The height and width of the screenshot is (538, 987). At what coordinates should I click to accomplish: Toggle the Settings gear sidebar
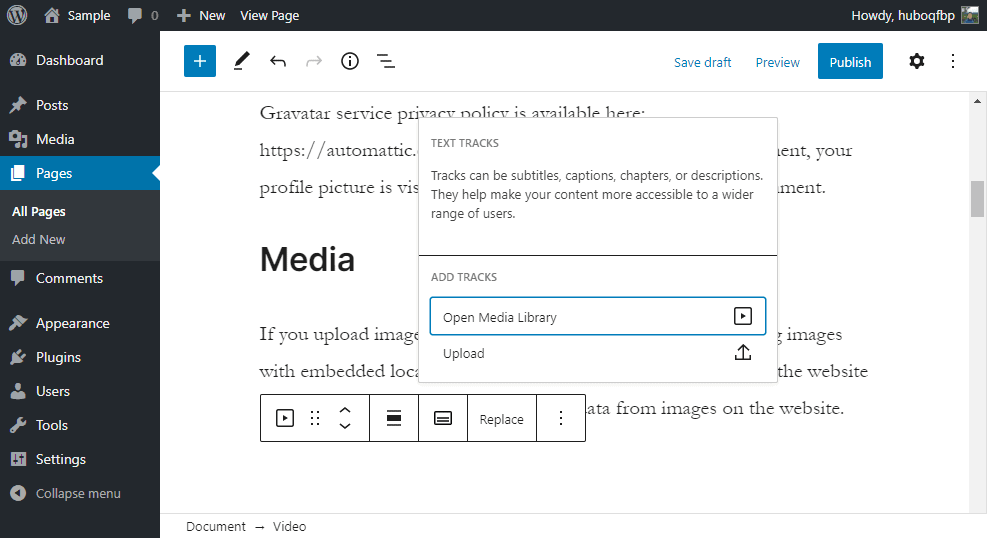pyautogui.click(x=916, y=61)
